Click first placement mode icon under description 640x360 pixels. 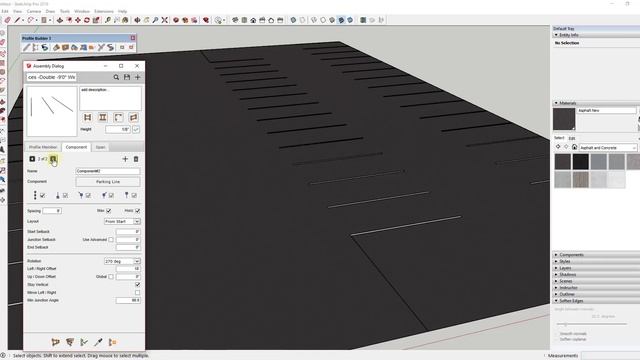click(87, 118)
